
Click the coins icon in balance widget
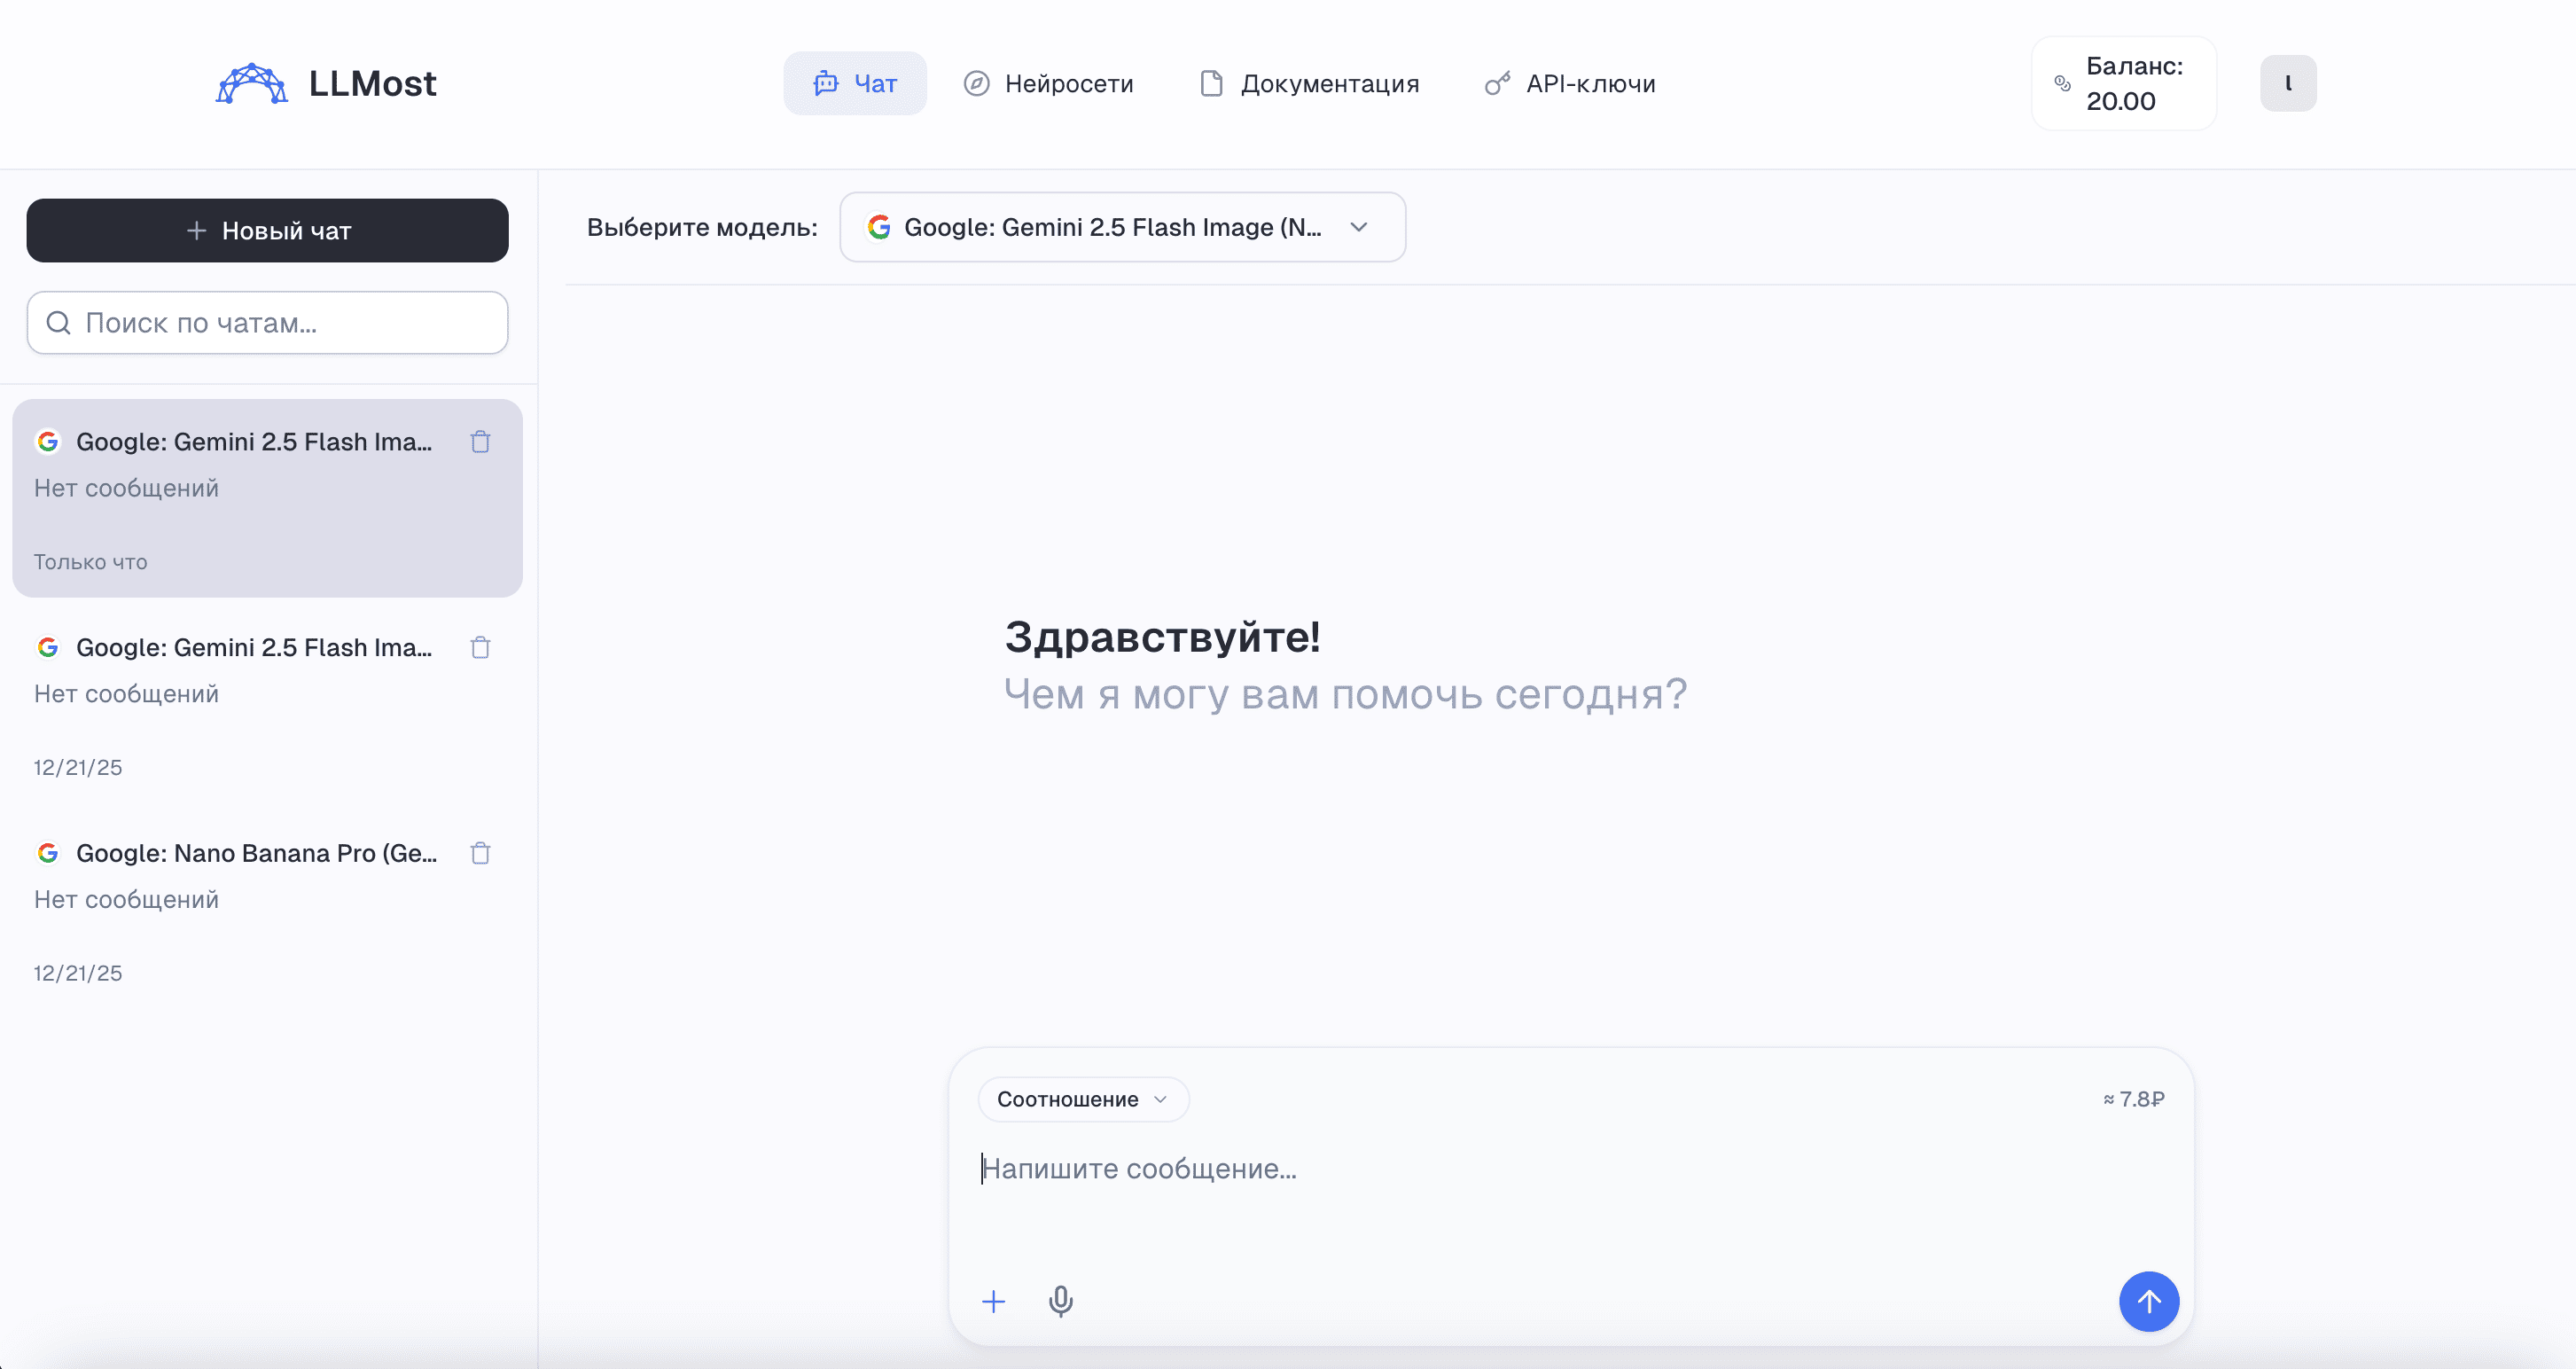2062,83
